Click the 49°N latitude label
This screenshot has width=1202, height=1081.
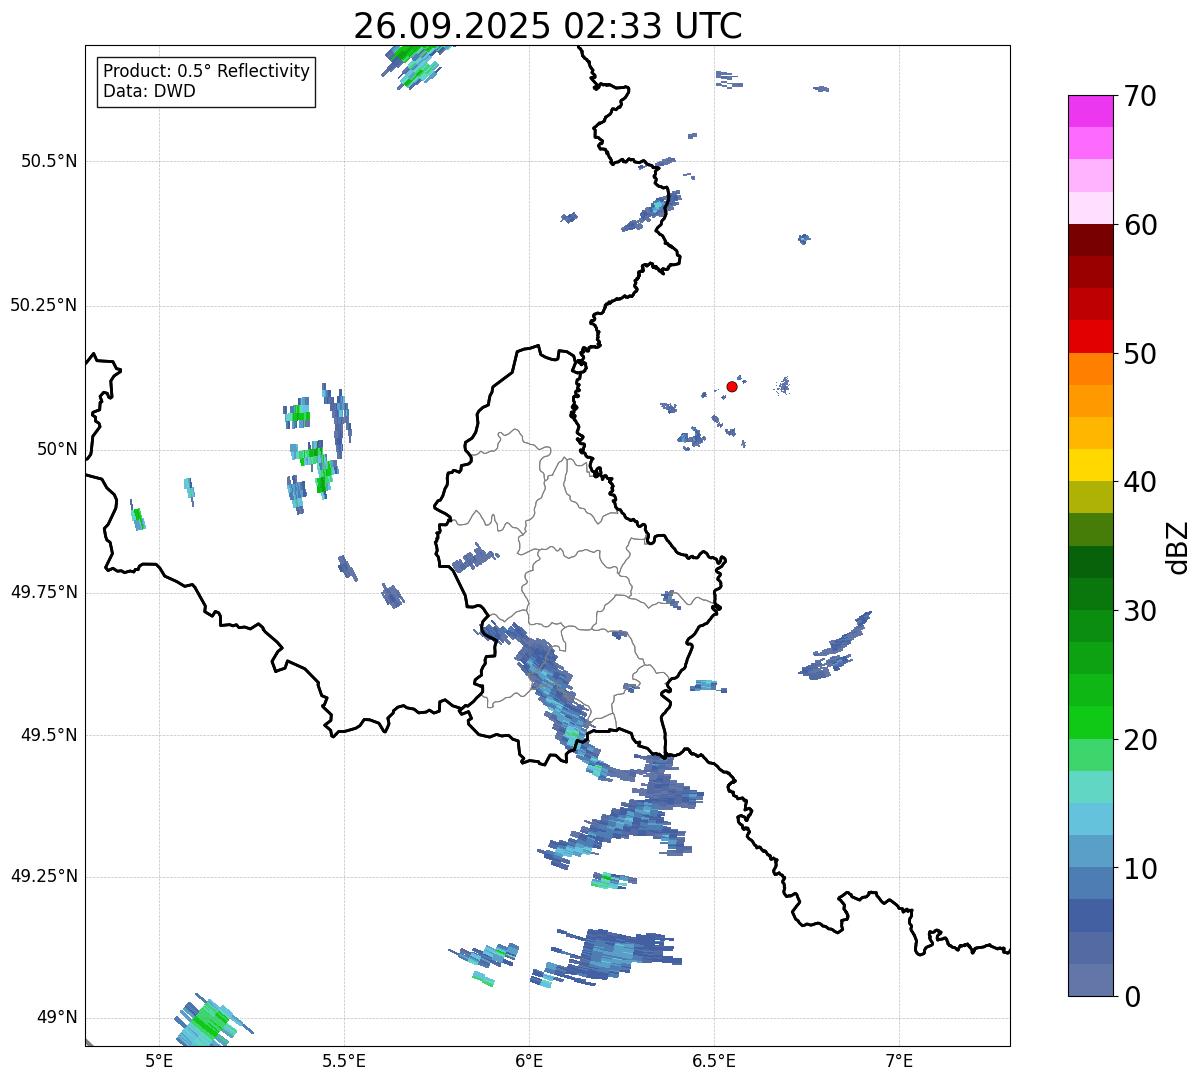57,1018
